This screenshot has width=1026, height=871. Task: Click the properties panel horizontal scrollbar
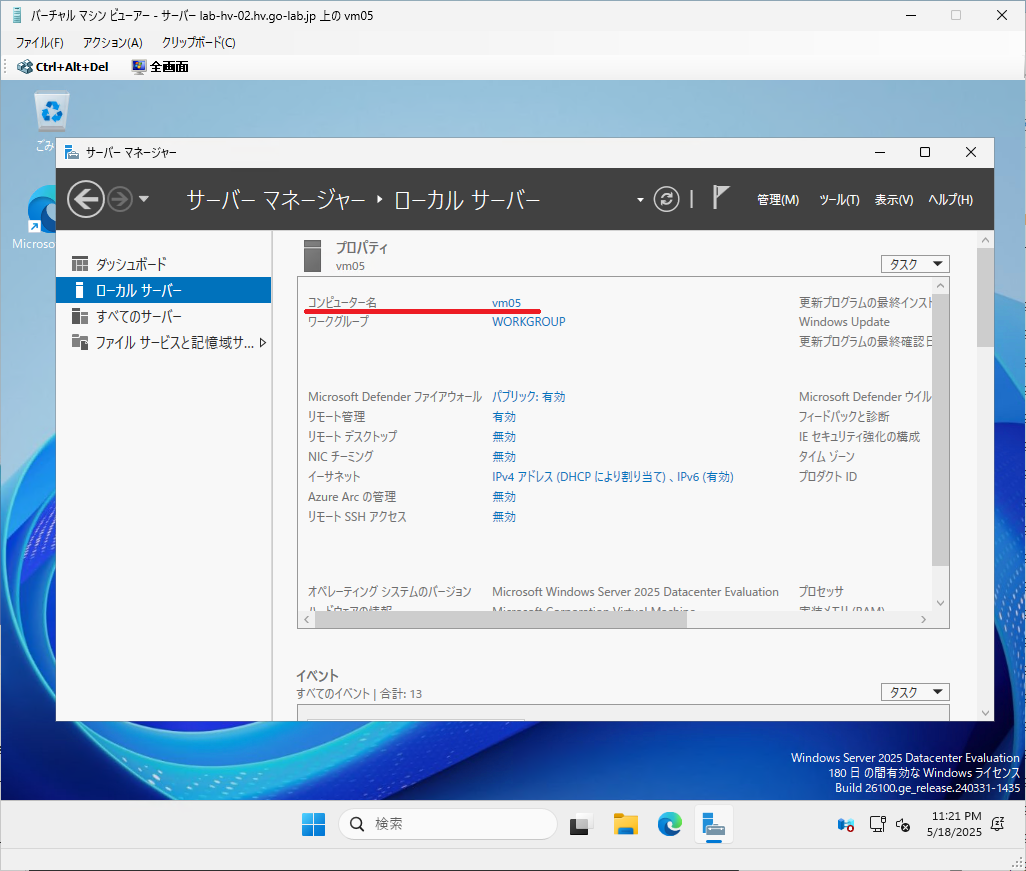coord(501,620)
